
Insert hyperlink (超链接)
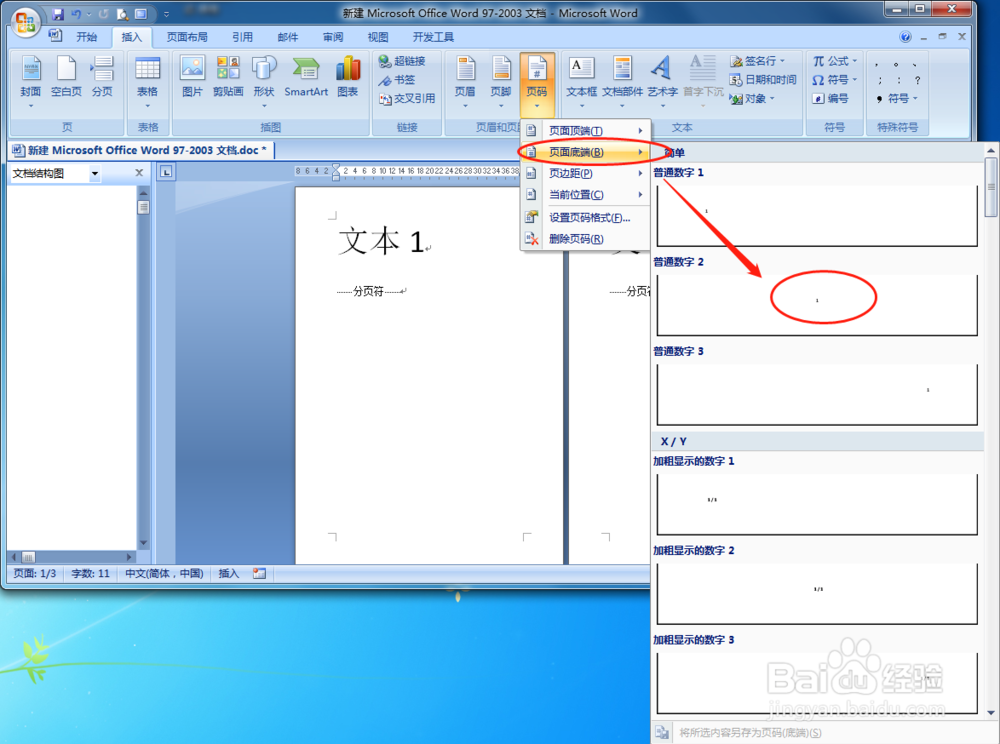[x=402, y=61]
